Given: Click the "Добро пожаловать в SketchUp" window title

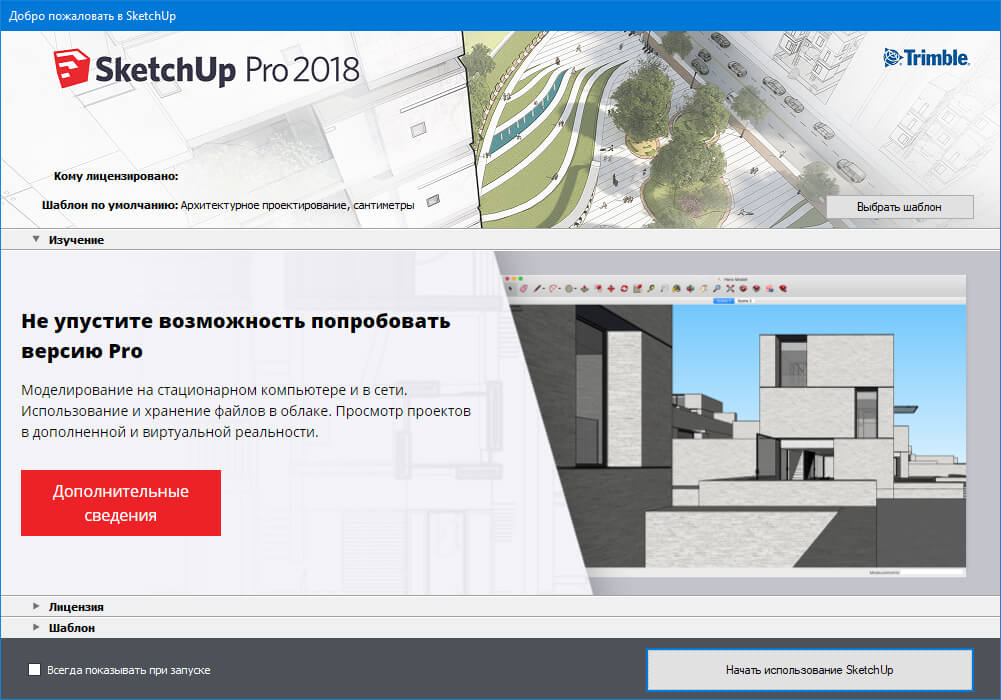Looking at the screenshot, I should point(93,16).
